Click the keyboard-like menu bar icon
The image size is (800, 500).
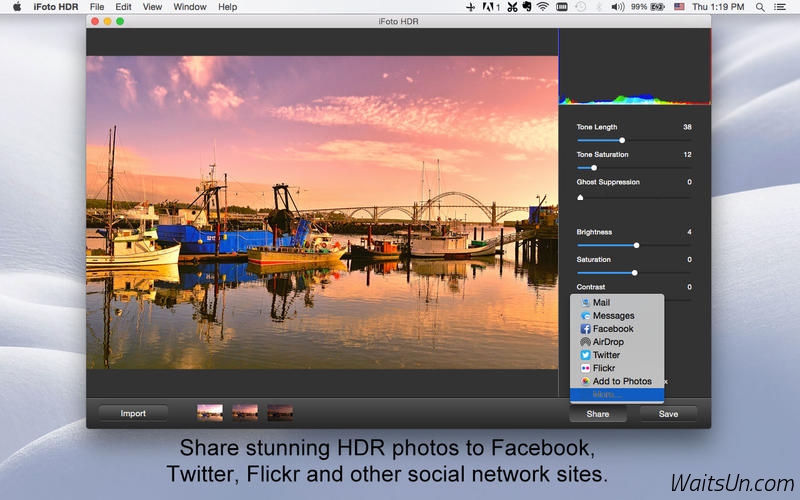562,7
